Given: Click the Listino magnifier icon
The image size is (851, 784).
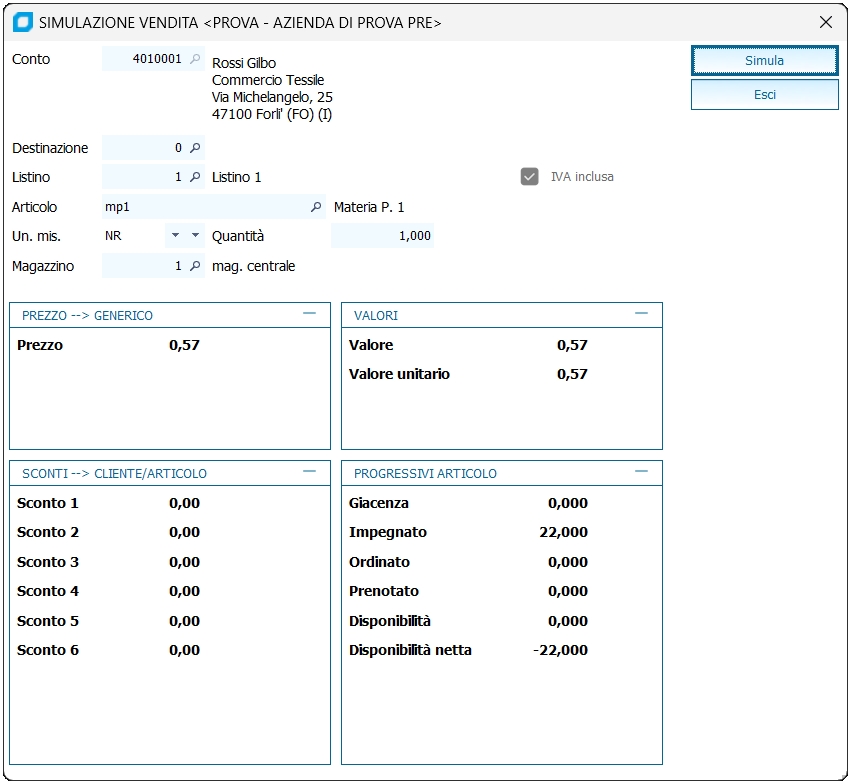Looking at the screenshot, I should pyautogui.click(x=195, y=177).
